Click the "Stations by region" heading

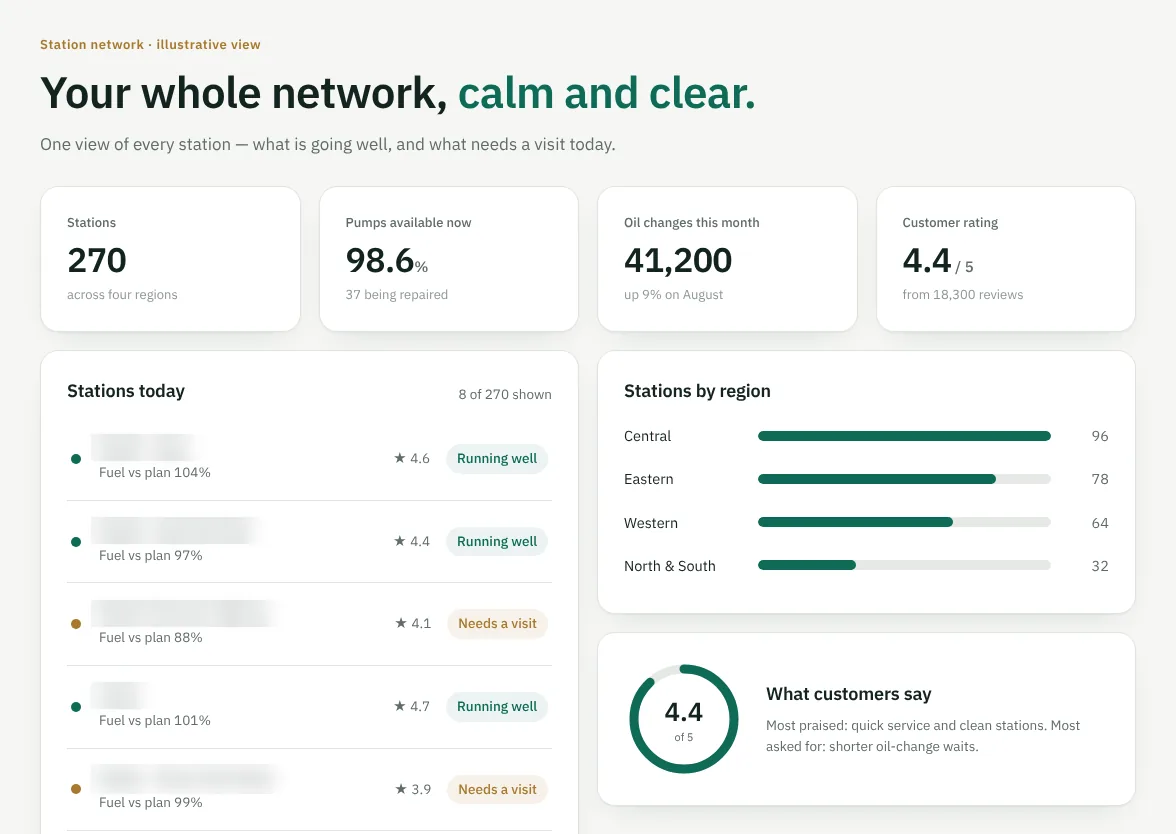coord(697,391)
